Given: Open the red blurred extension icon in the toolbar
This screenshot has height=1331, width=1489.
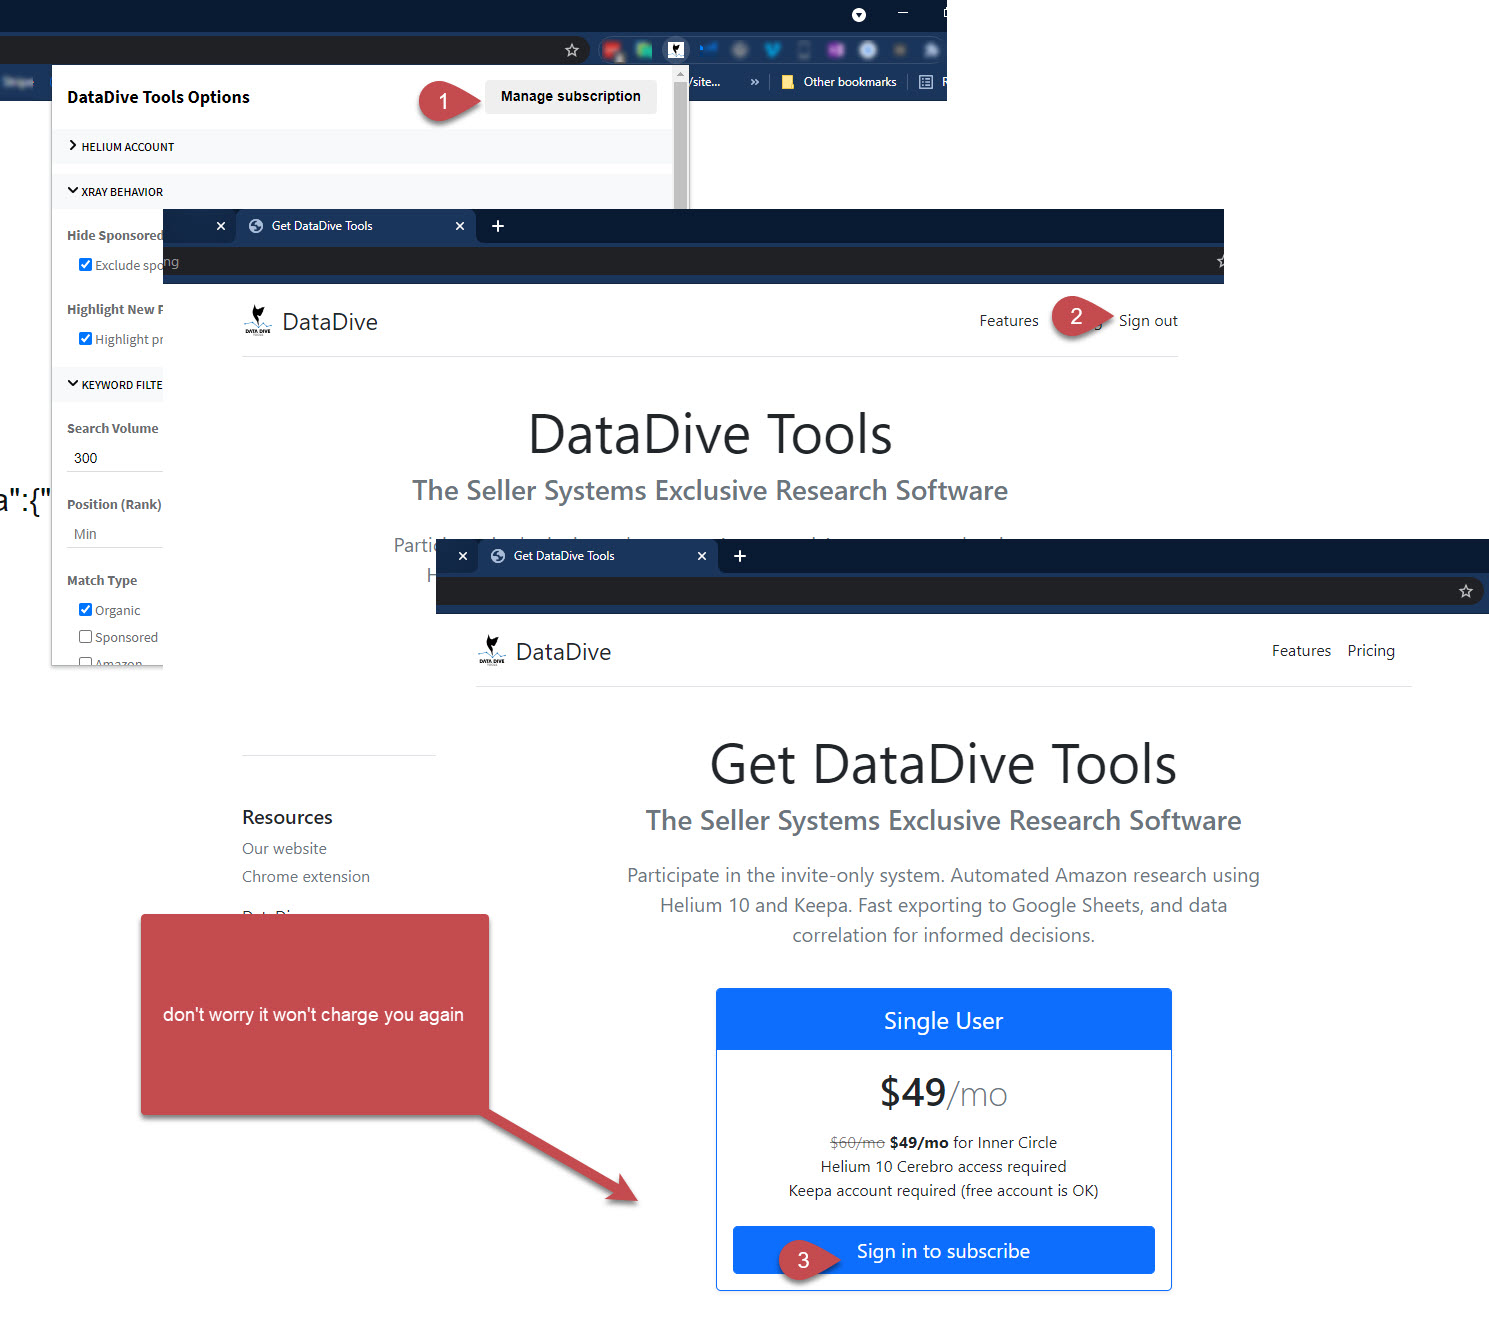Looking at the screenshot, I should point(613,49).
